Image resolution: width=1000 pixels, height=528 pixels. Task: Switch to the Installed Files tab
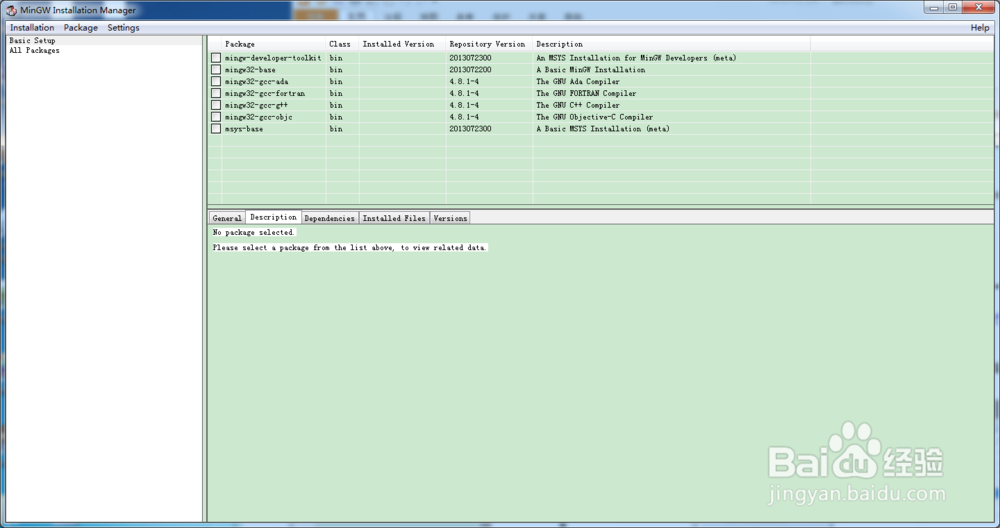(x=394, y=218)
